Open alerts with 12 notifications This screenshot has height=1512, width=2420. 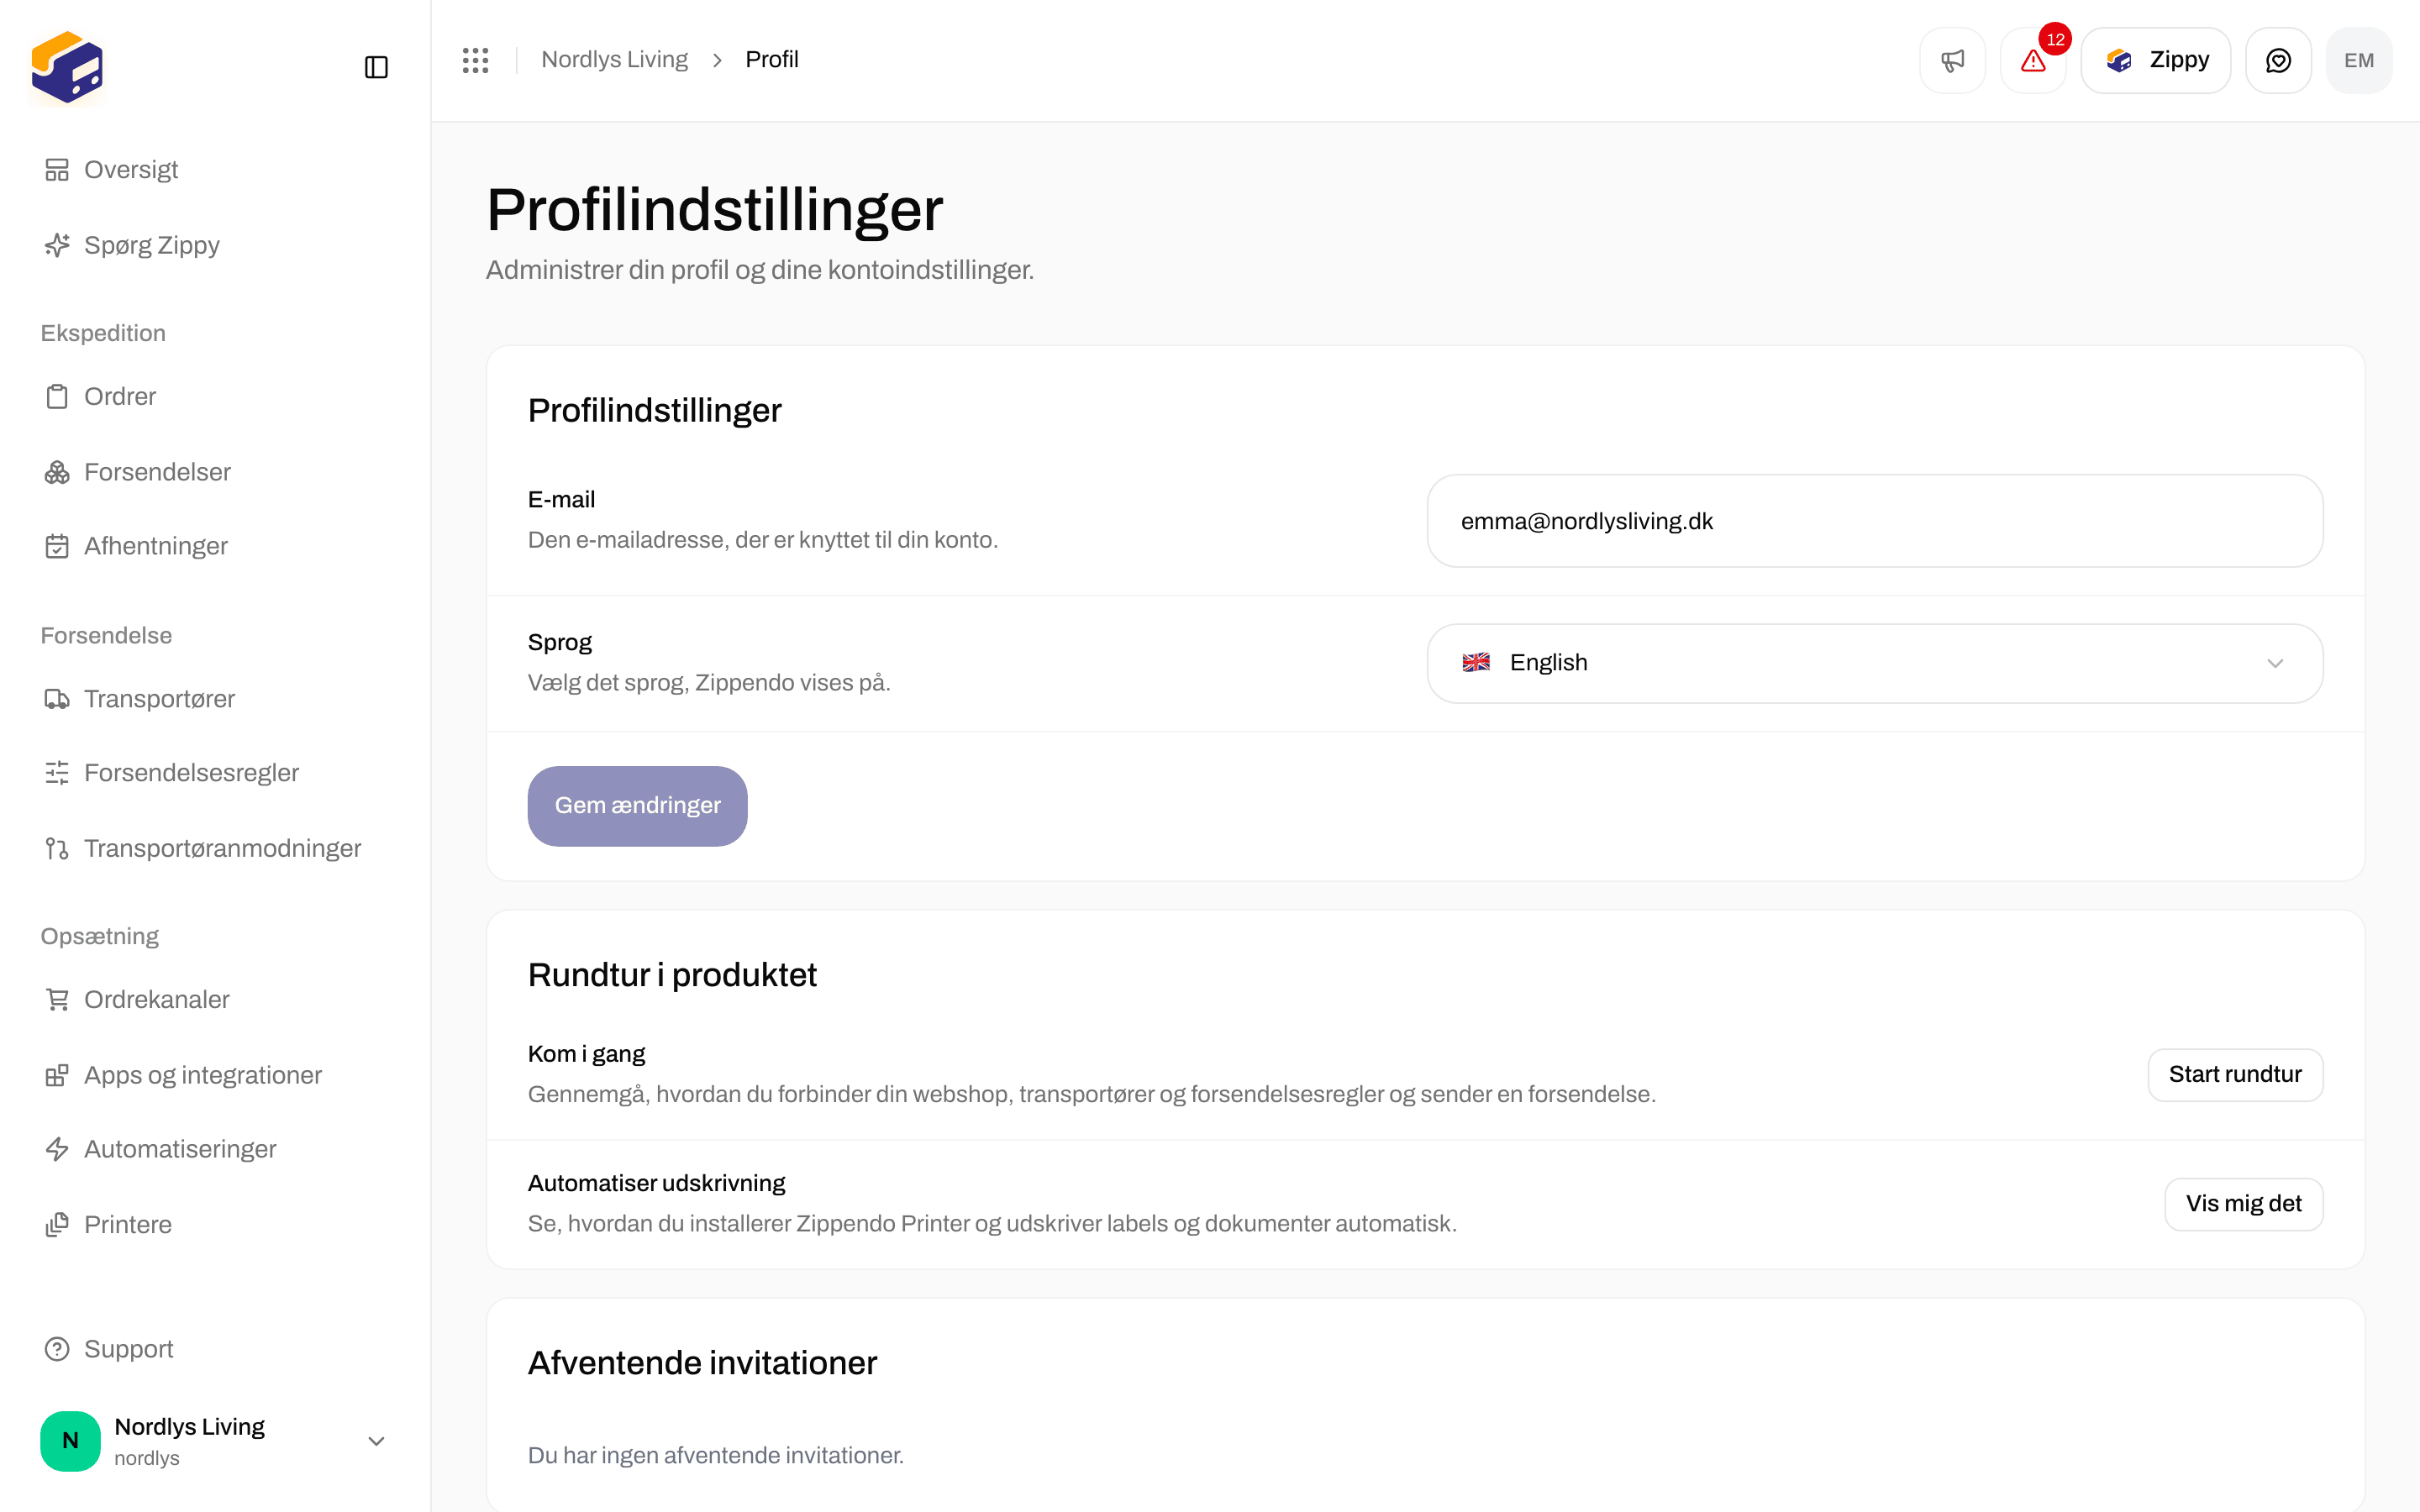point(2033,60)
